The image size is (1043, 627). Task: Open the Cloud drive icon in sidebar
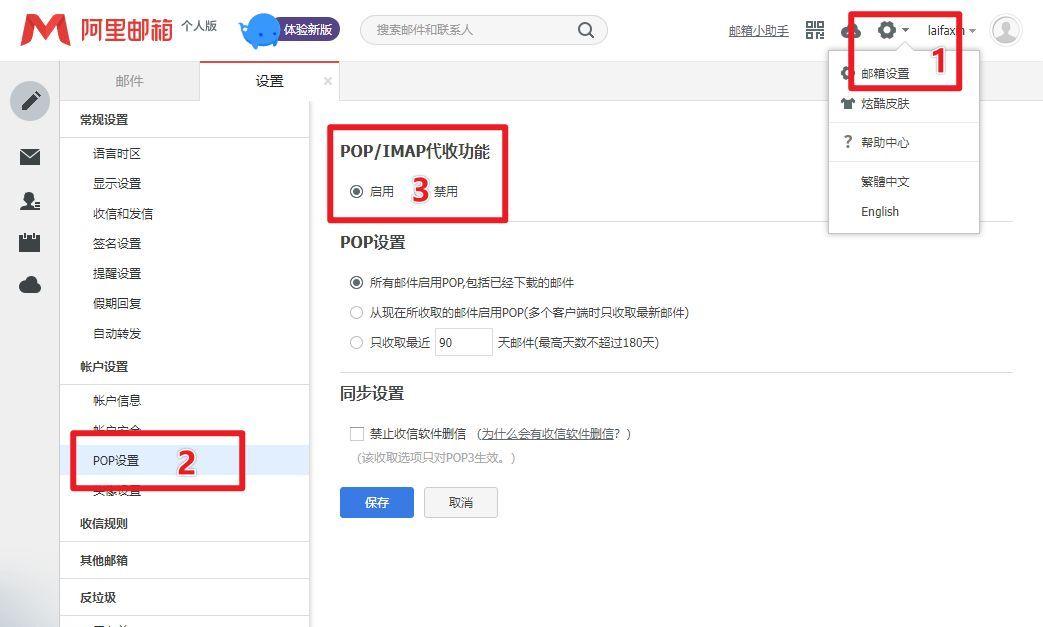coord(29,284)
